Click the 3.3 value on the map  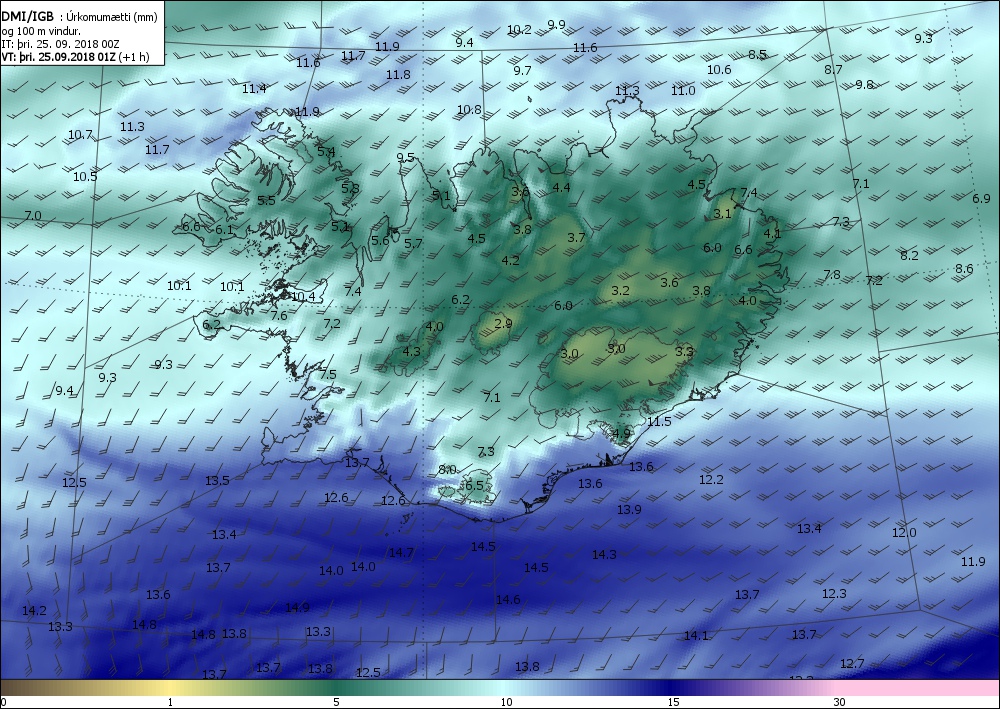684,351
